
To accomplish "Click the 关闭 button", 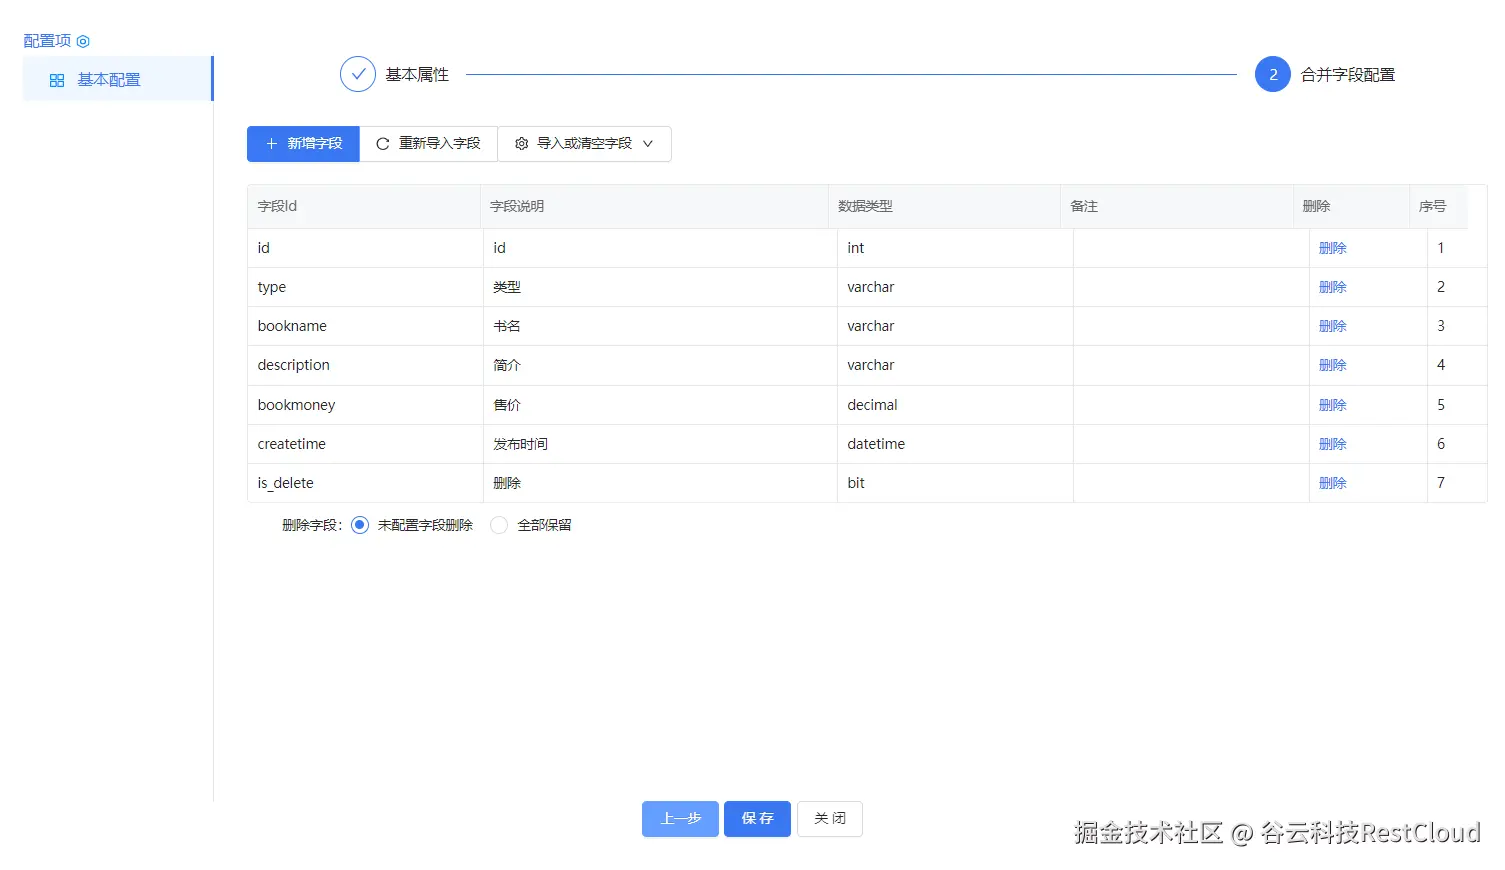I will (829, 818).
